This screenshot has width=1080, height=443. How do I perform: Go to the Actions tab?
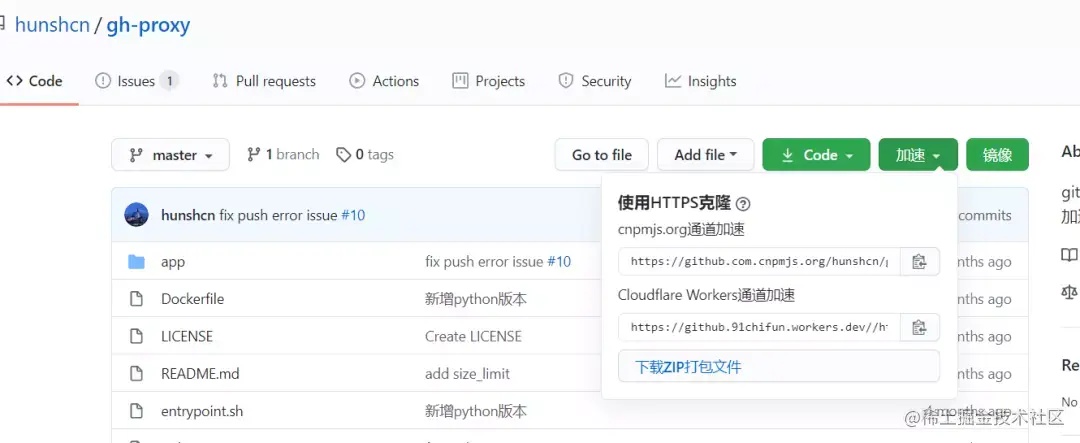[384, 81]
